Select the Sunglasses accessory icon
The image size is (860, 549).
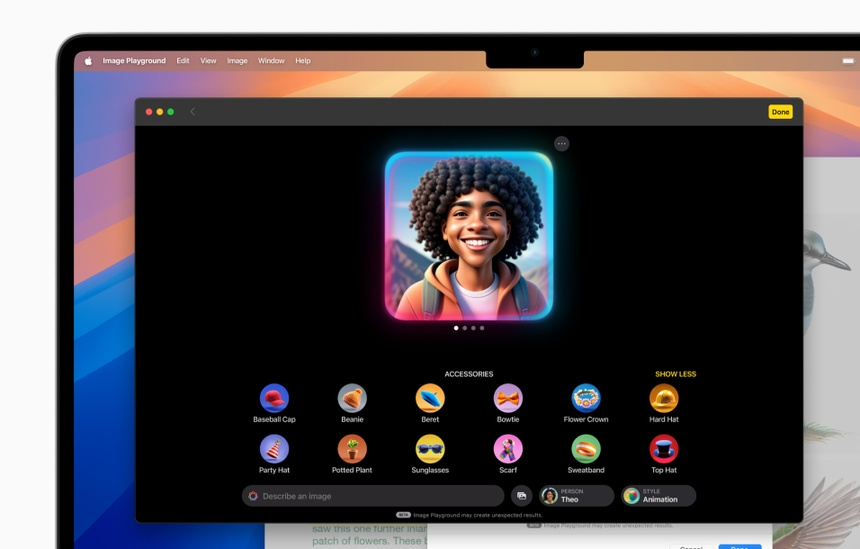coord(430,449)
